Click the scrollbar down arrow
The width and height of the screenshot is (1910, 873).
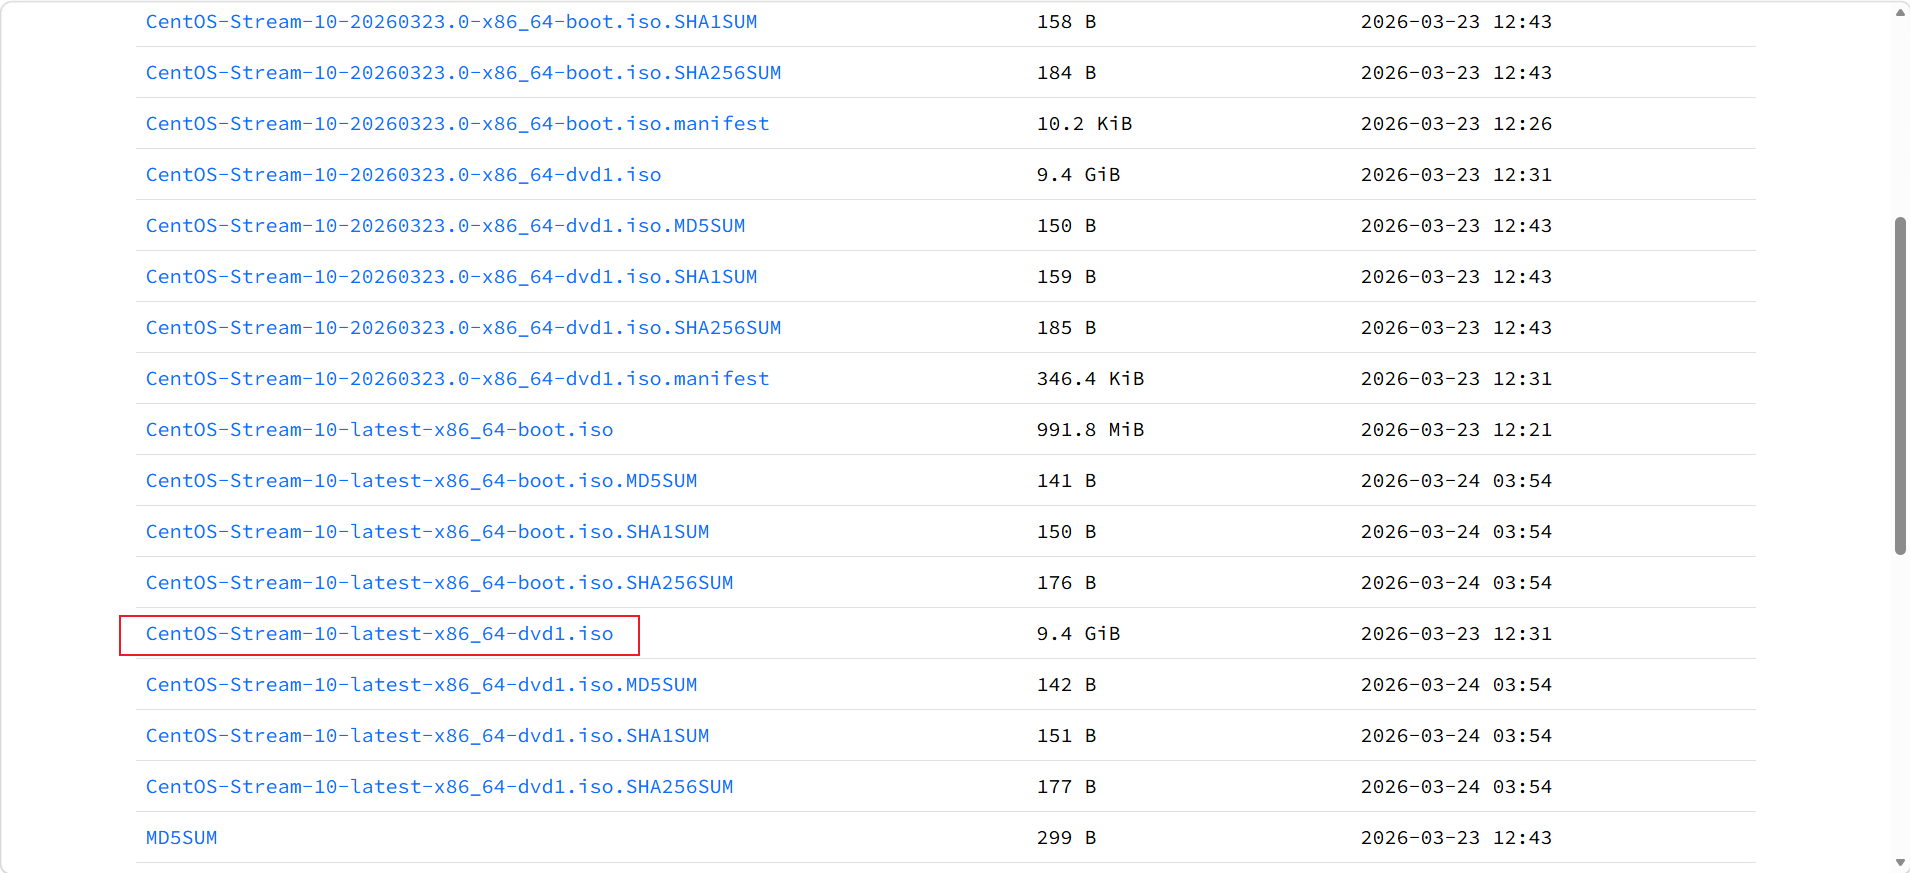point(1900,862)
